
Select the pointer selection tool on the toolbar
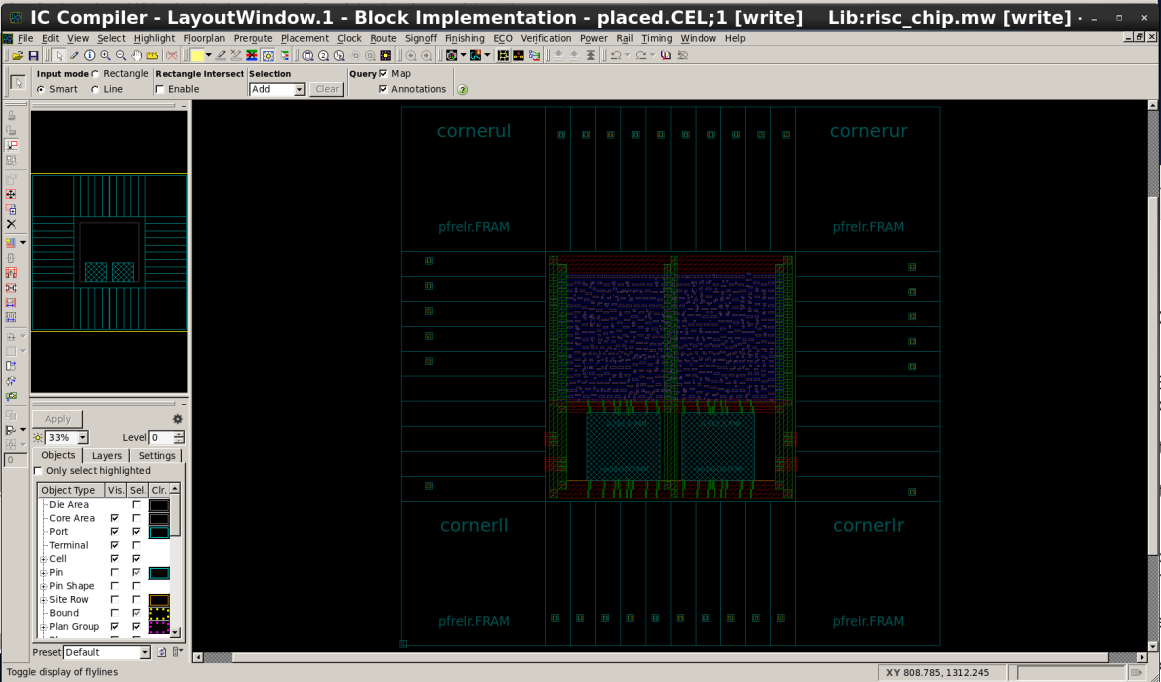click(x=59, y=56)
